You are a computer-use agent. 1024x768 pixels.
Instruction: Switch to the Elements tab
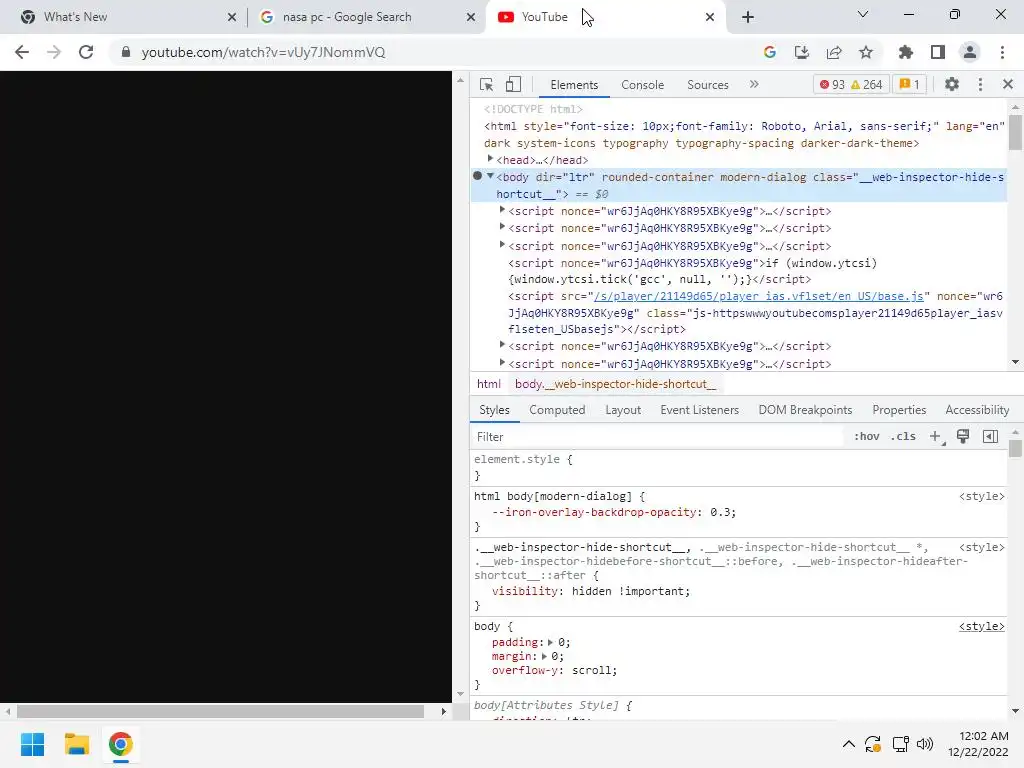tap(573, 85)
